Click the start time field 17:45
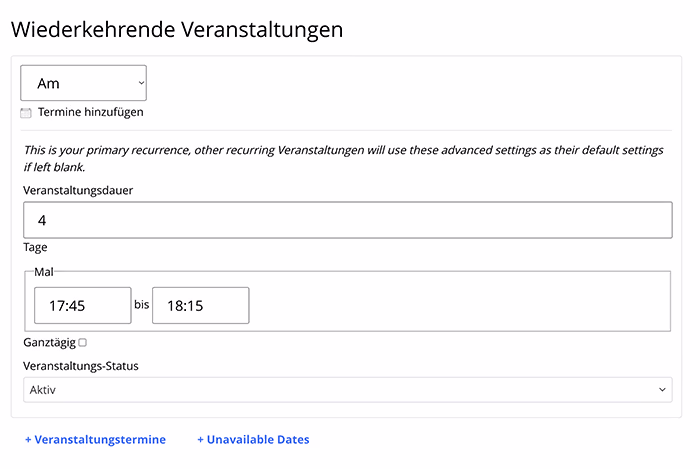This screenshot has height=469, width=700. pos(83,305)
